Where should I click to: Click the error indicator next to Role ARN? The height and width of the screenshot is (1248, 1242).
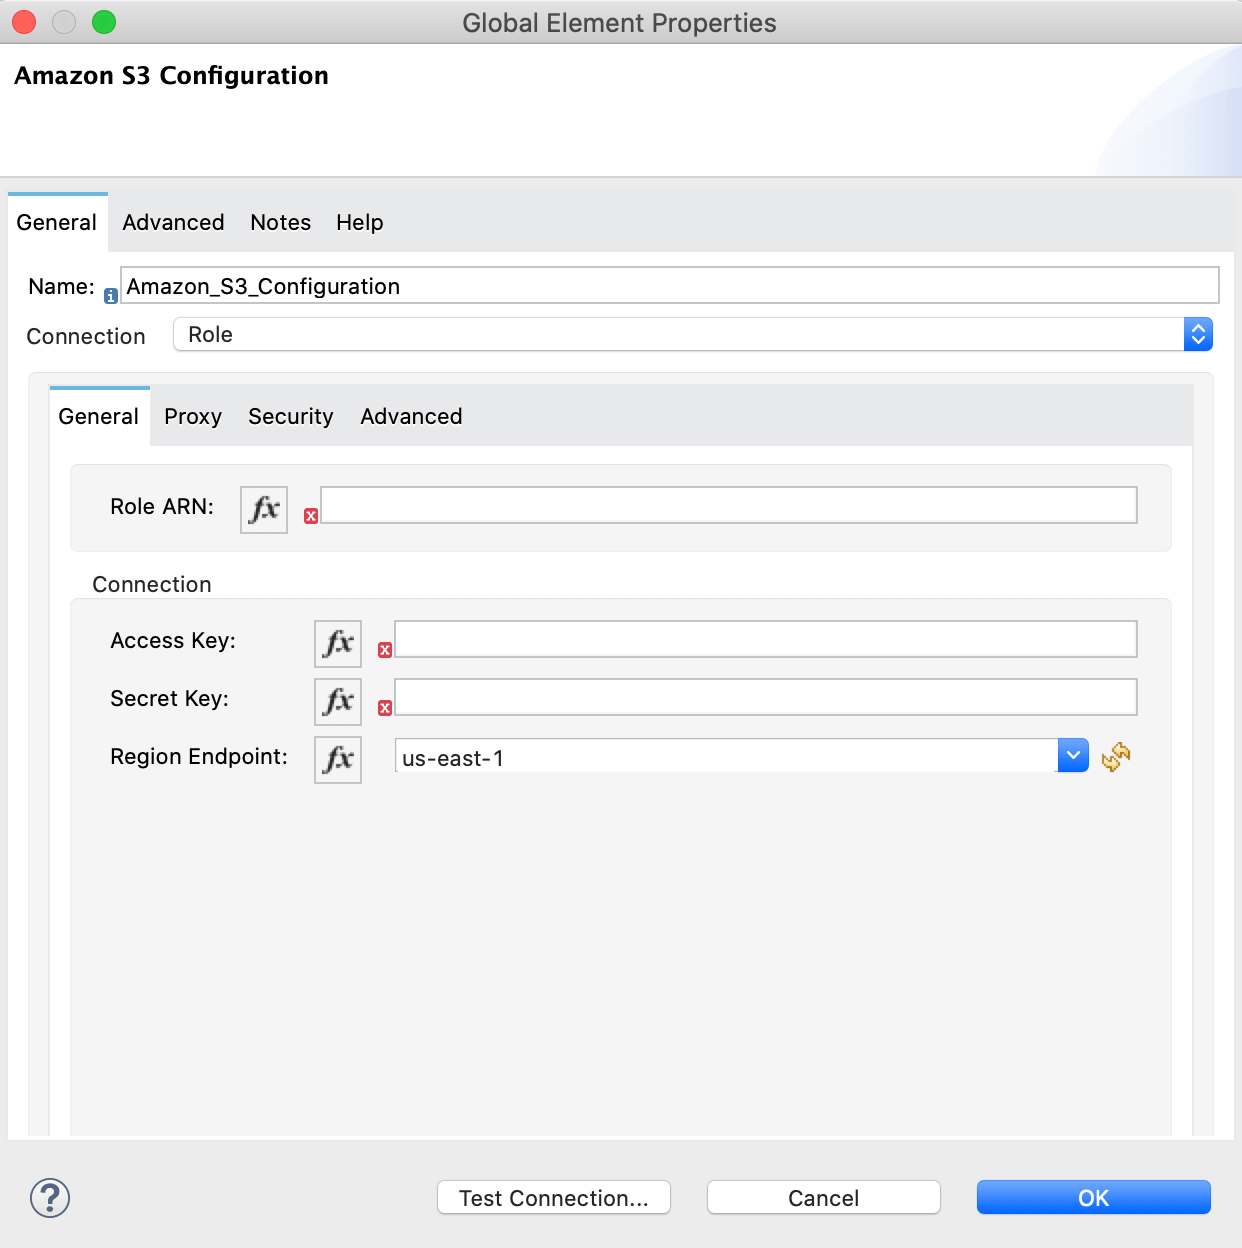click(311, 515)
